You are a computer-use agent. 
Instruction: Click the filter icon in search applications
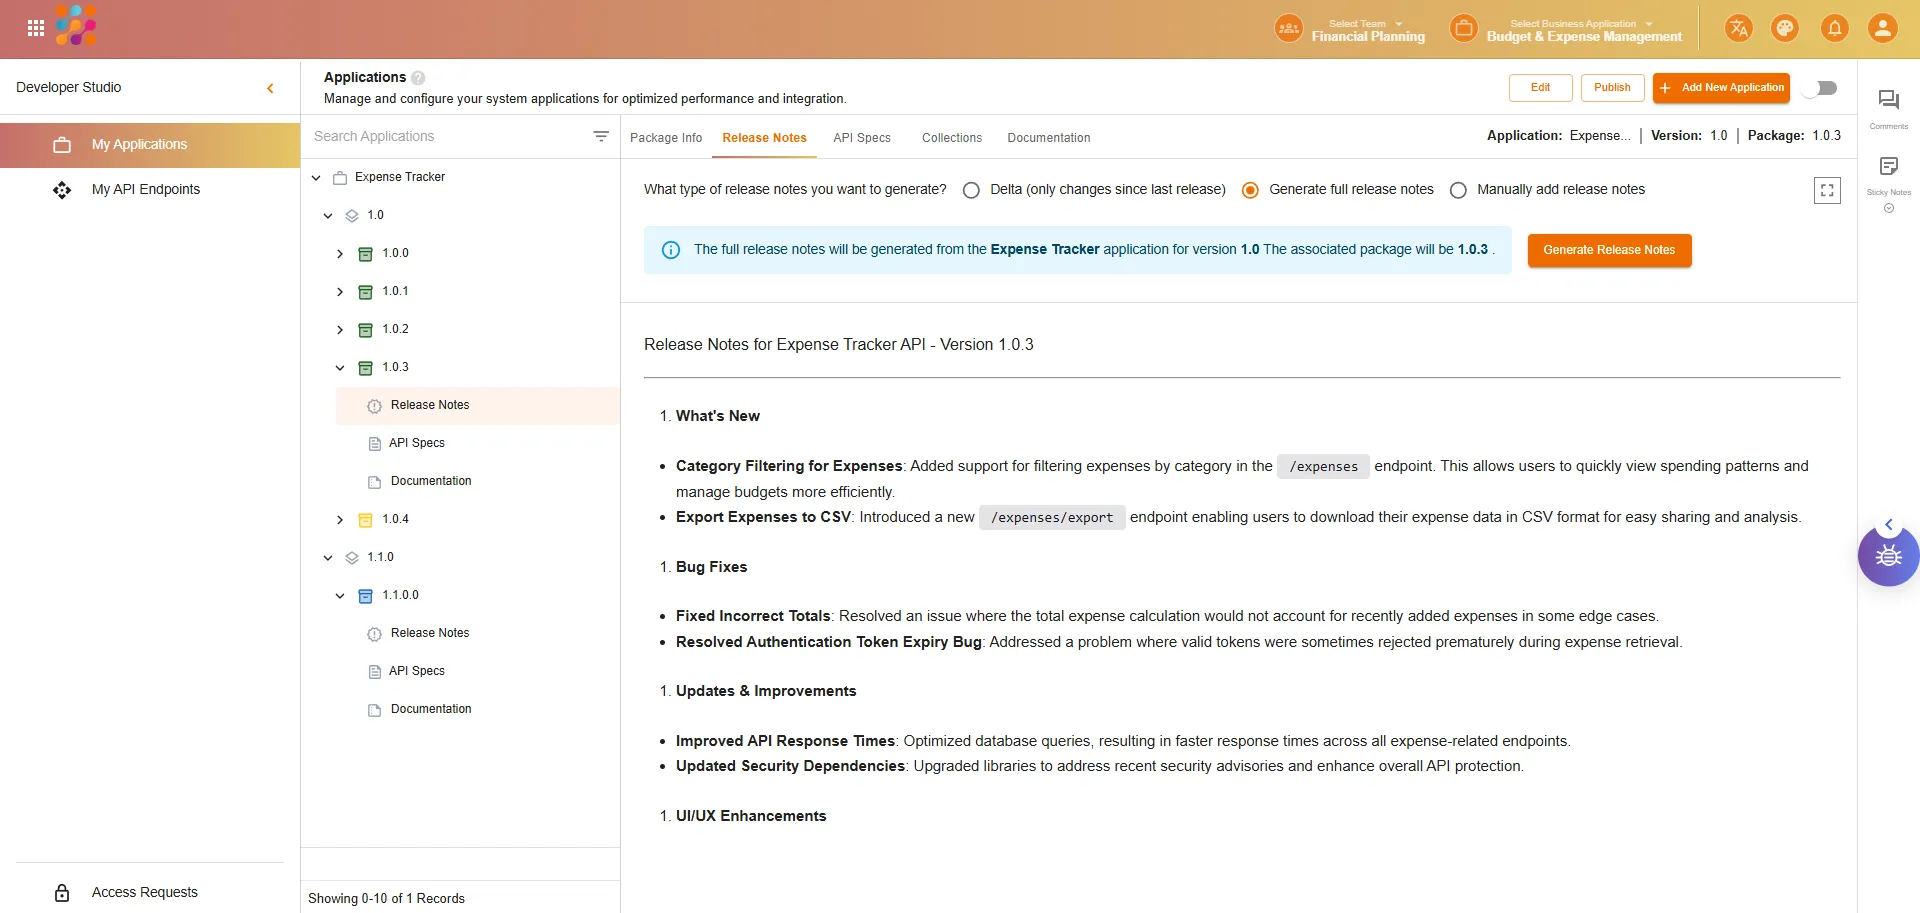(x=601, y=136)
